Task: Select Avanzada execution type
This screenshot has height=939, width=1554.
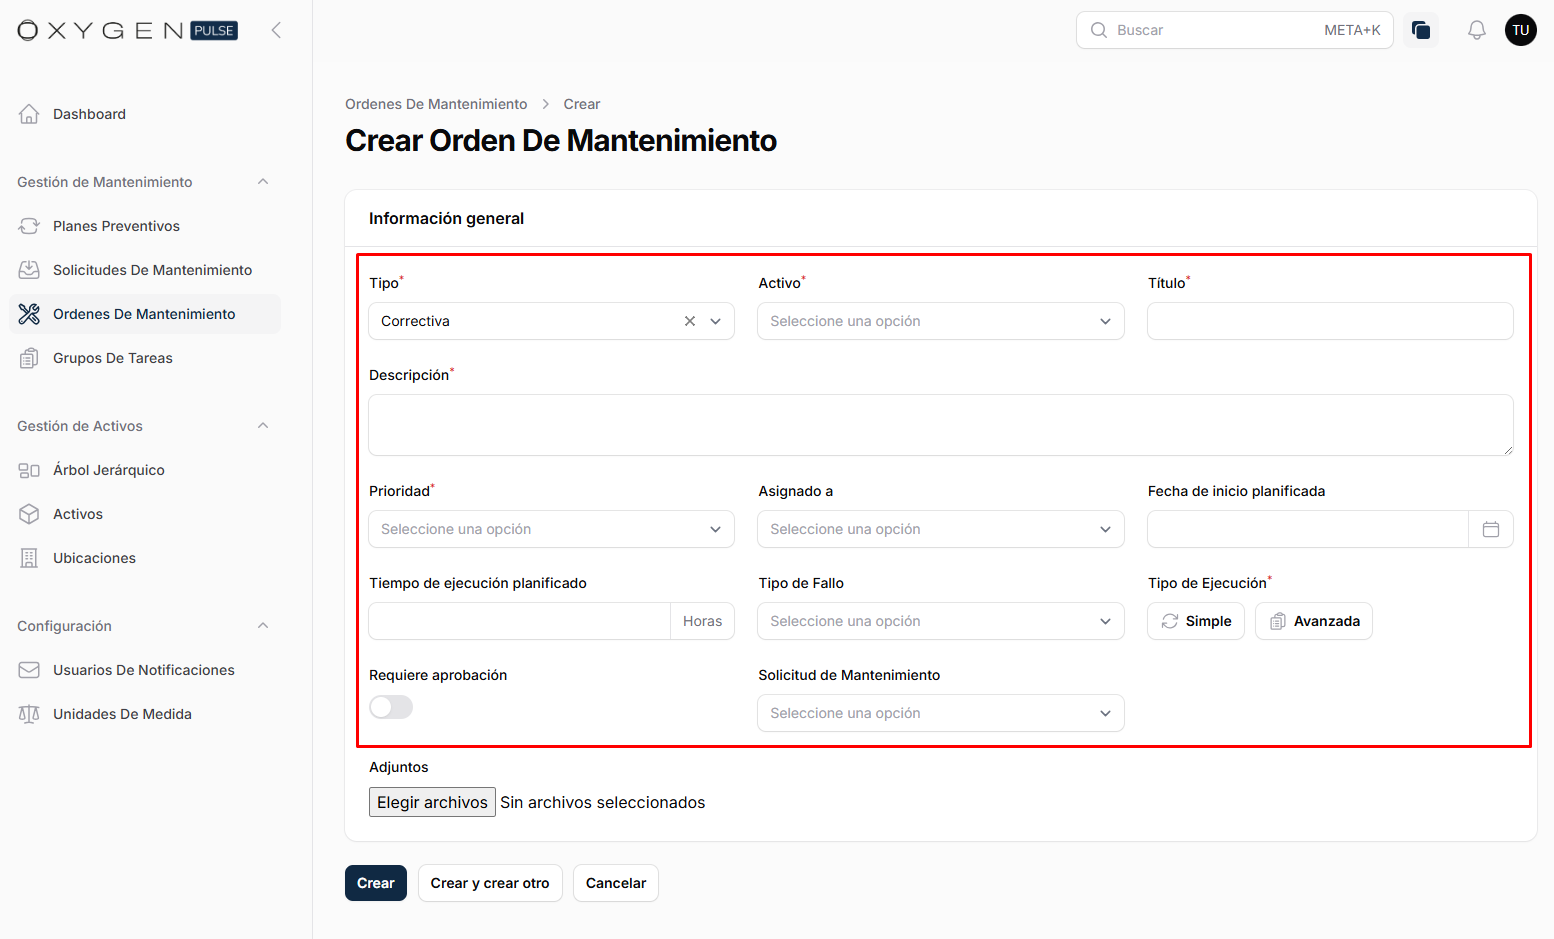Action: [x=1313, y=621]
